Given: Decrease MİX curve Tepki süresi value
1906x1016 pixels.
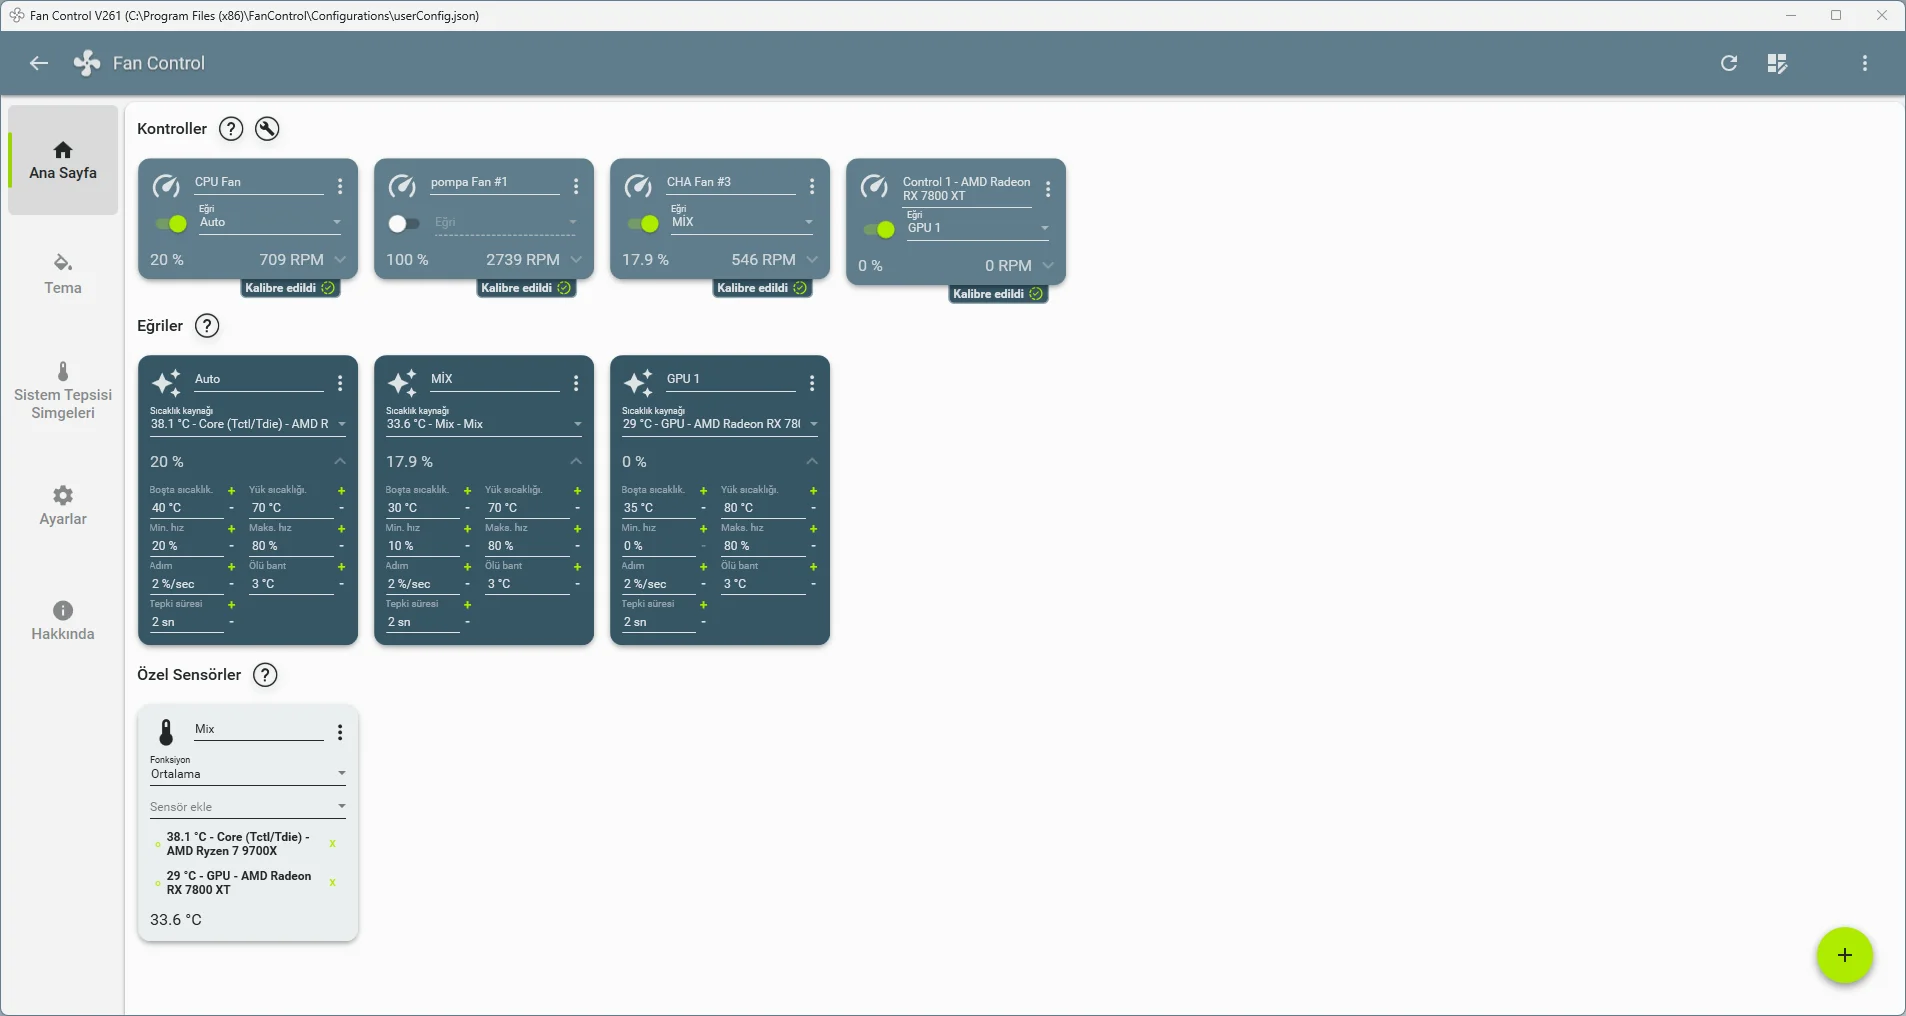Looking at the screenshot, I should coord(468,623).
